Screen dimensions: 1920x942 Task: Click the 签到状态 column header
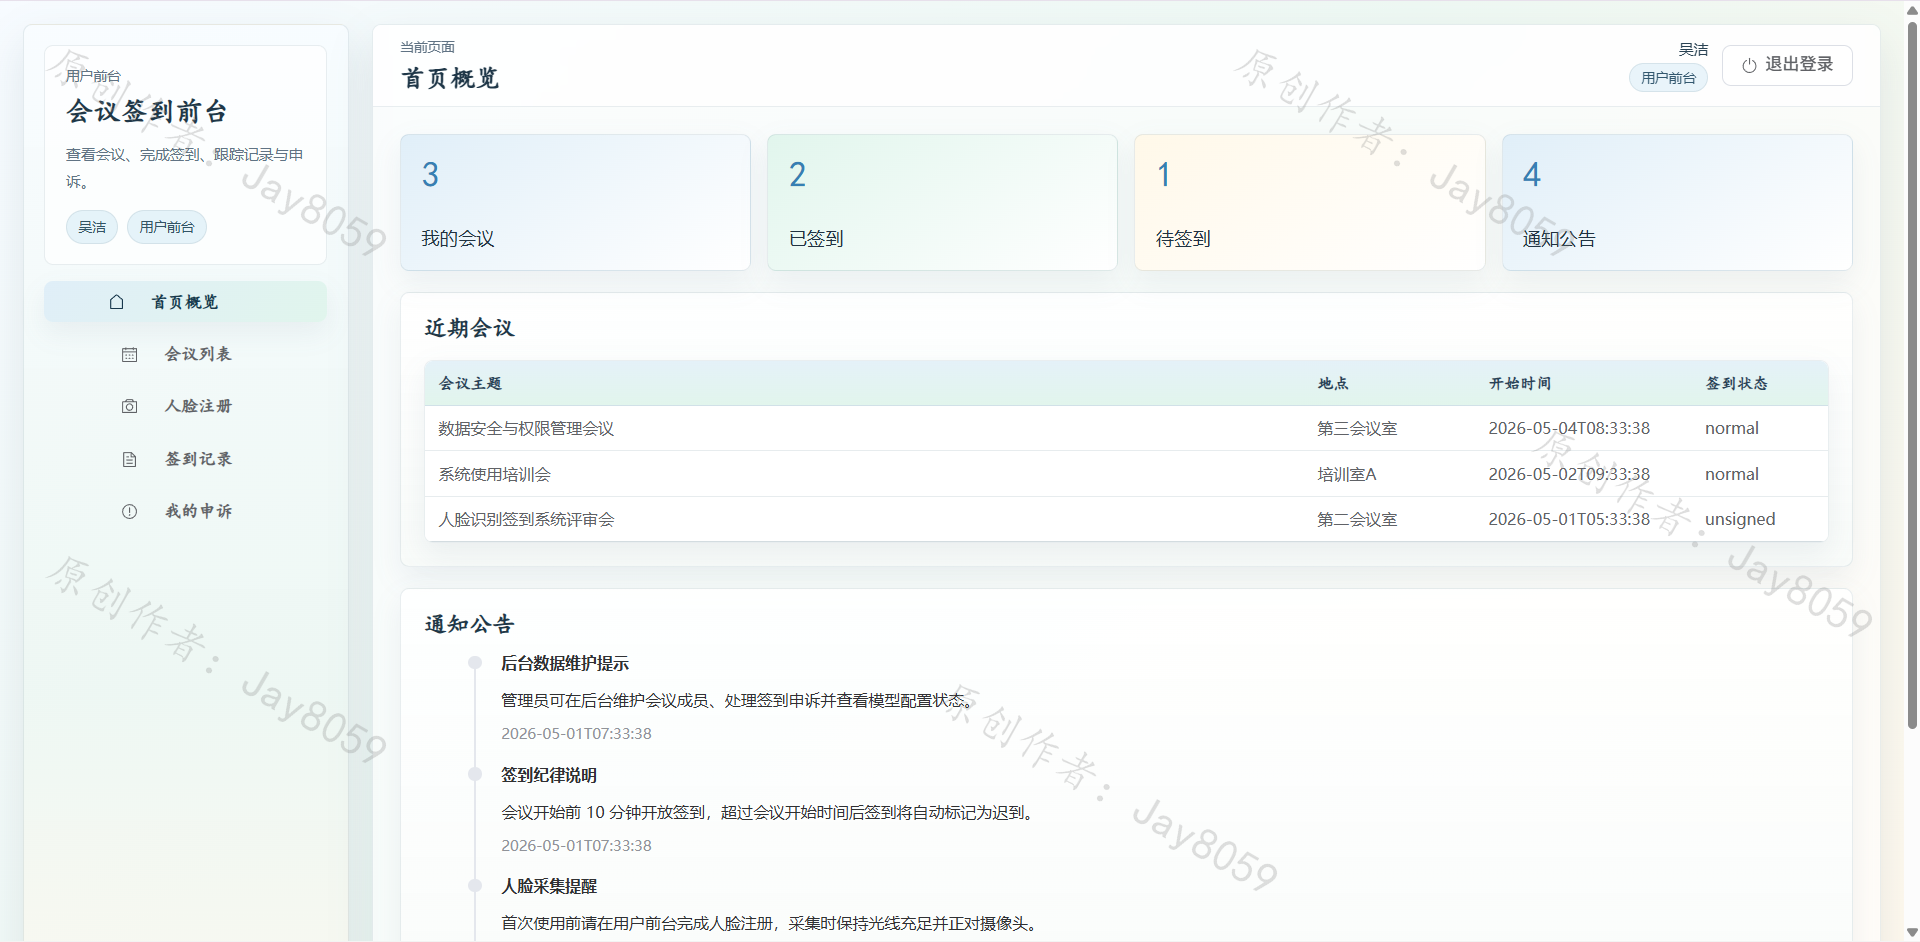click(x=1737, y=383)
